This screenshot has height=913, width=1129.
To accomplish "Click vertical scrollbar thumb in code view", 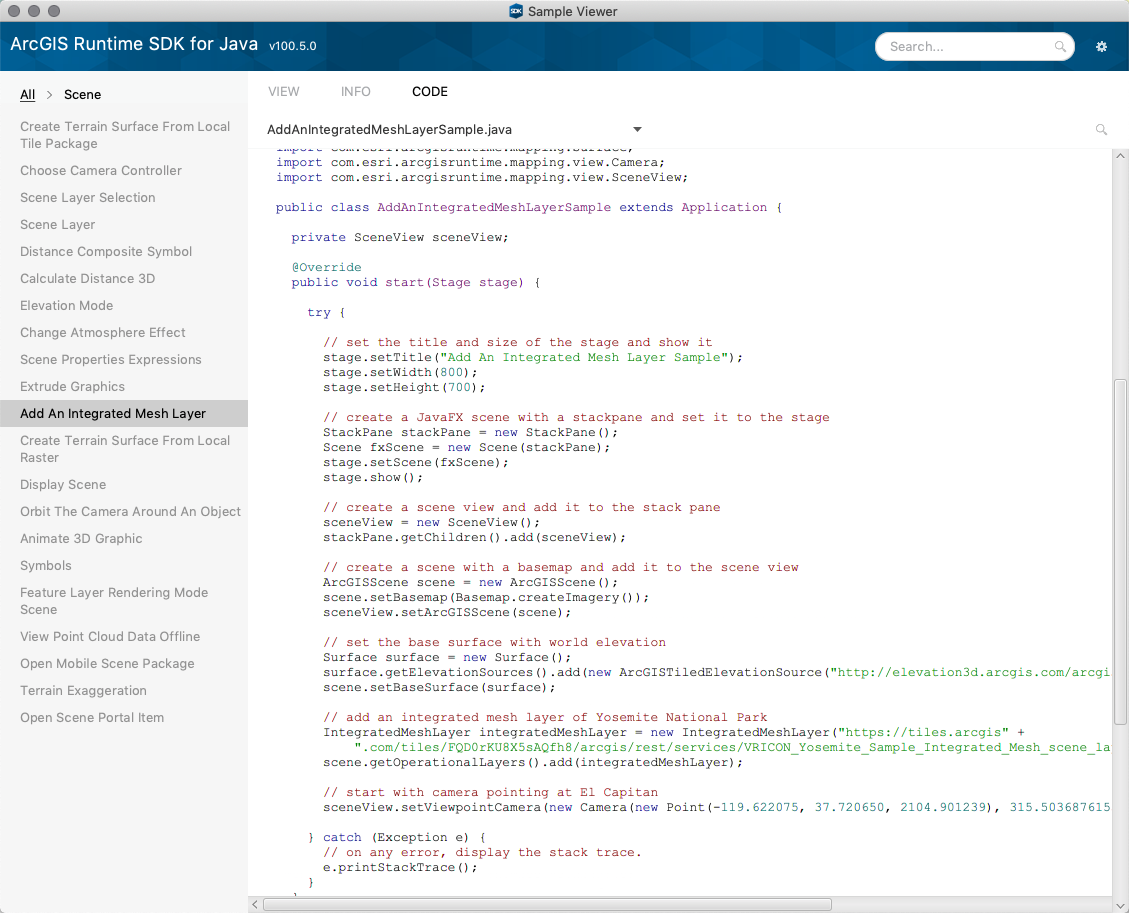I will [x=1120, y=552].
